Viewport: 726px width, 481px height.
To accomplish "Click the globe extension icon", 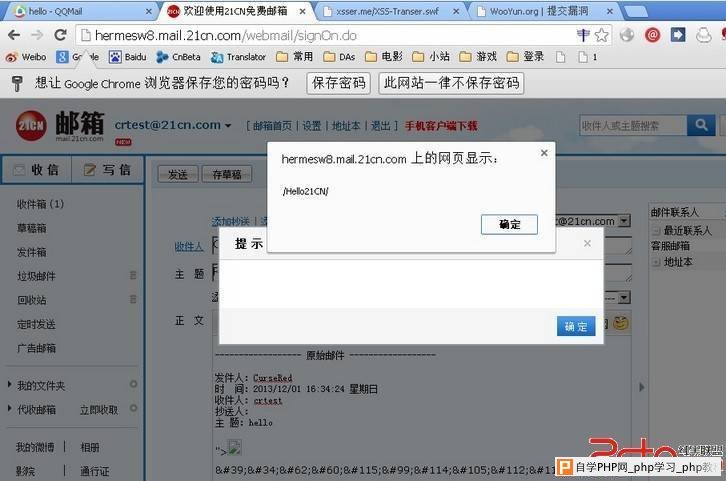I will [x=627, y=35].
